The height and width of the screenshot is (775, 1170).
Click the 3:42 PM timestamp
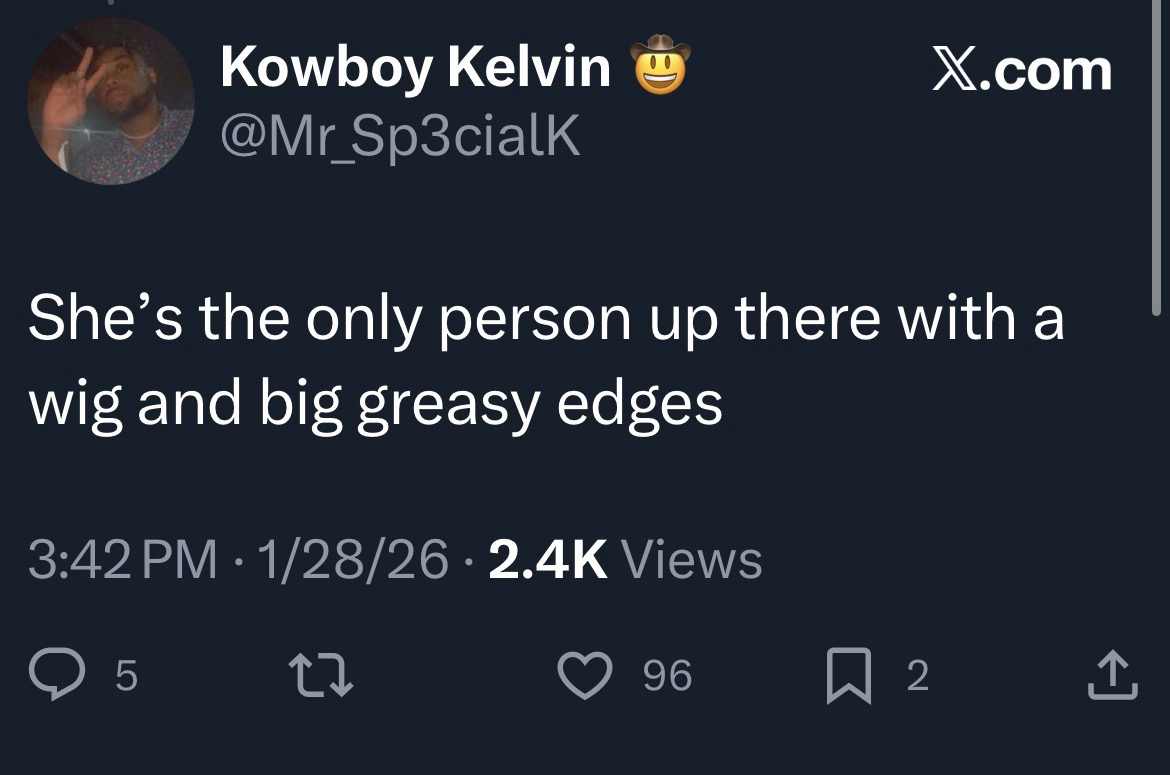(123, 559)
